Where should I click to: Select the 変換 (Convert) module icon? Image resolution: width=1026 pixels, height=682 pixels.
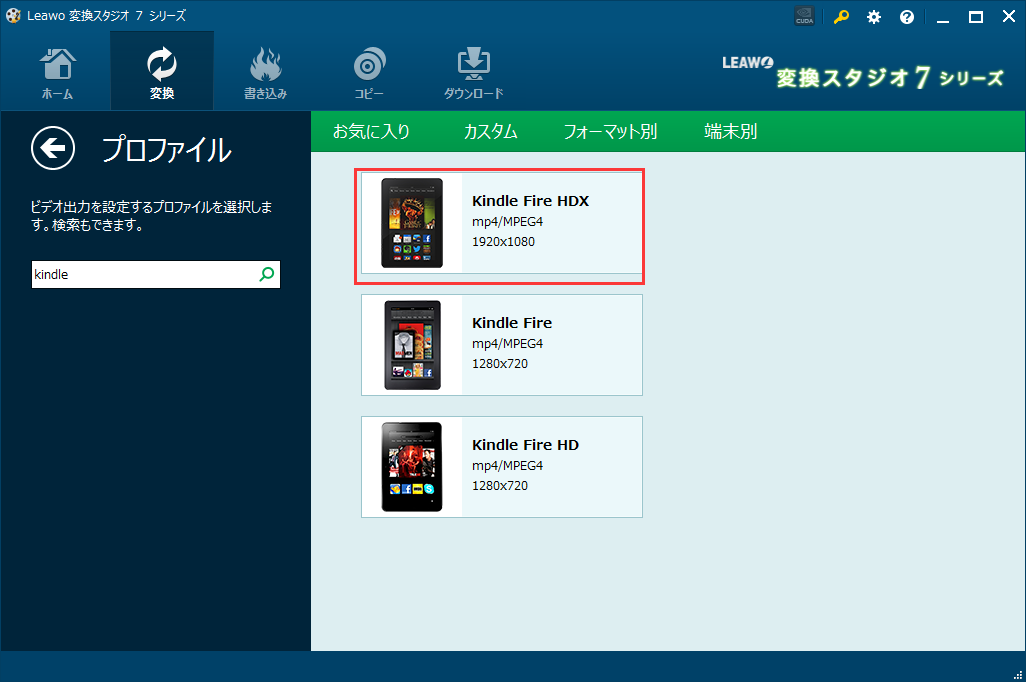162,70
